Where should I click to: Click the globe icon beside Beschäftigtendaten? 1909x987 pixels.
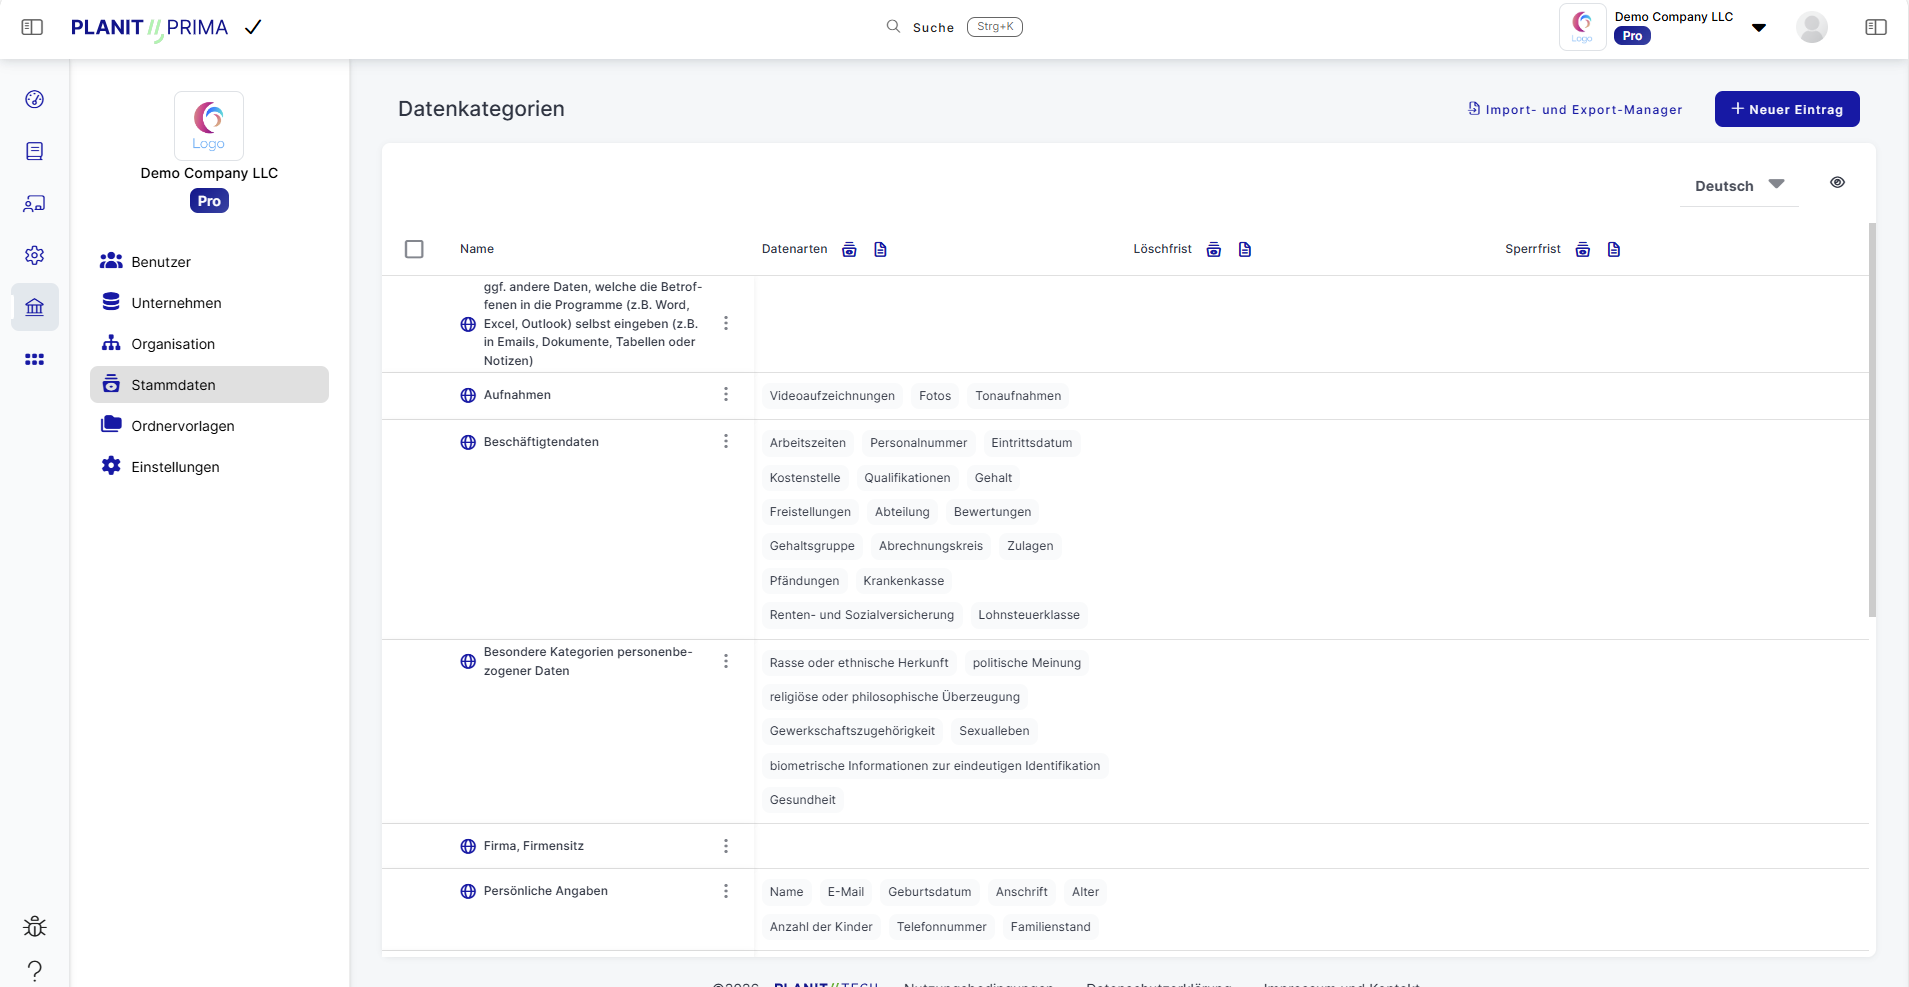pyautogui.click(x=468, y=442)
